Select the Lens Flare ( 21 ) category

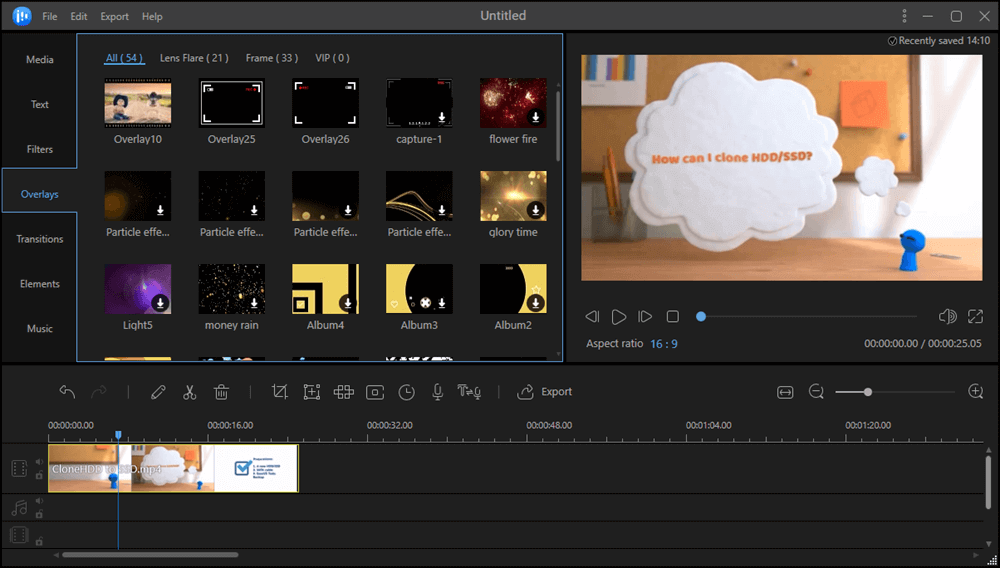(x=194, y=58)
